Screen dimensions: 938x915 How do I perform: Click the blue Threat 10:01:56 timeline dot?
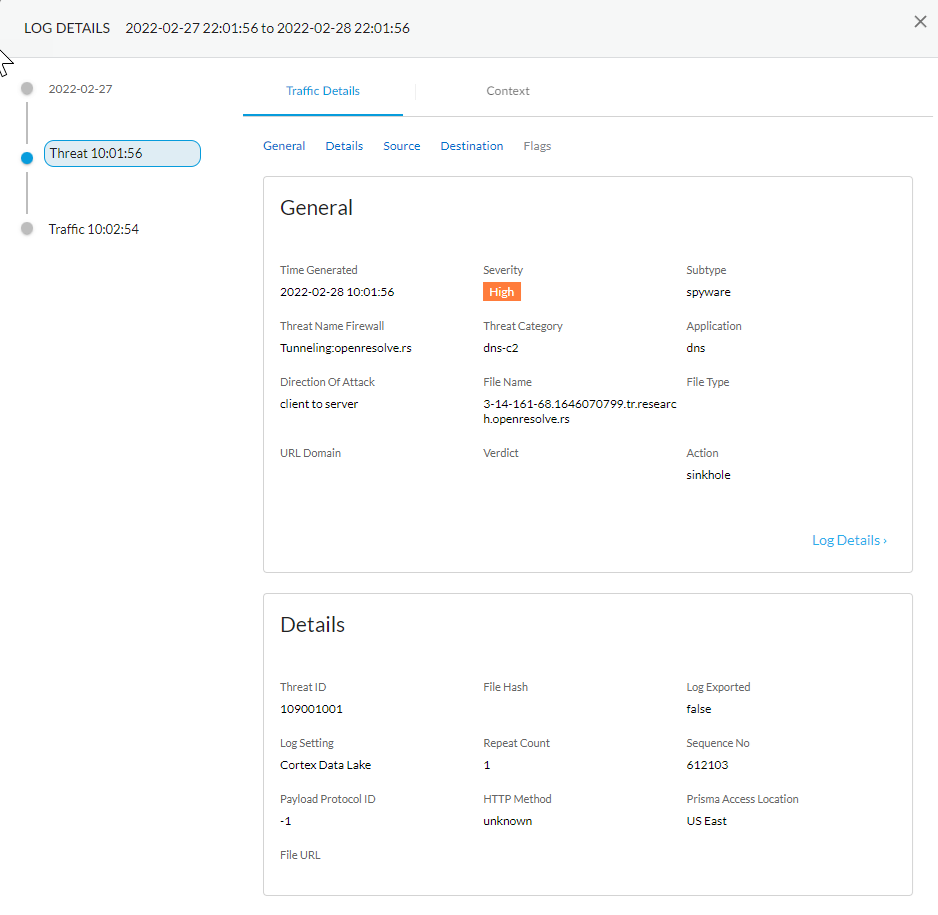click(27, 157)
